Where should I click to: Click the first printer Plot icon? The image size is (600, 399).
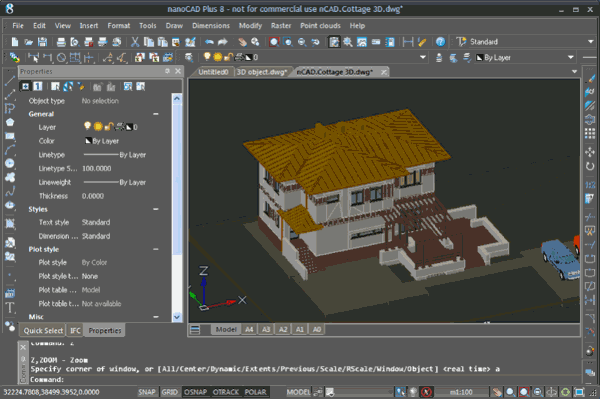coord(61,42)
